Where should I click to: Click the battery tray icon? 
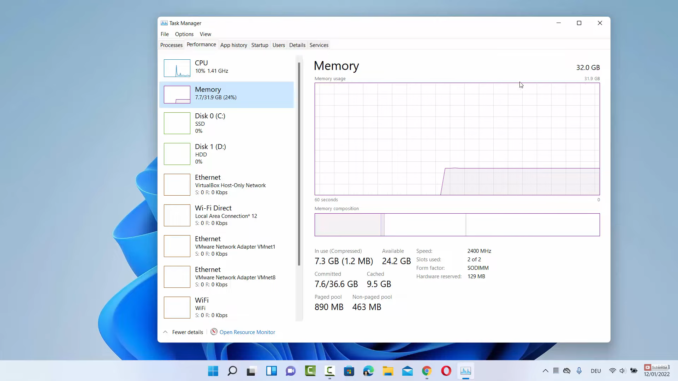[x=634, y=371]
